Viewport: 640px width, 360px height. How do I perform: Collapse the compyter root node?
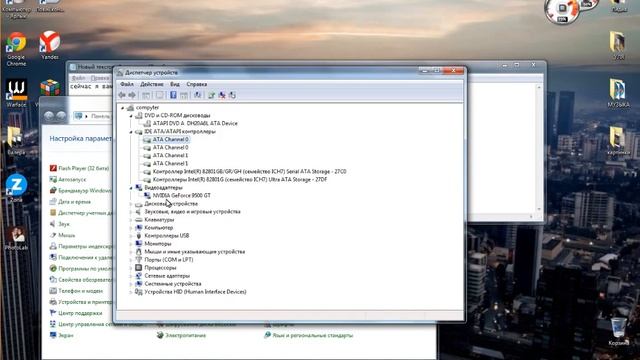coord(122,108)
